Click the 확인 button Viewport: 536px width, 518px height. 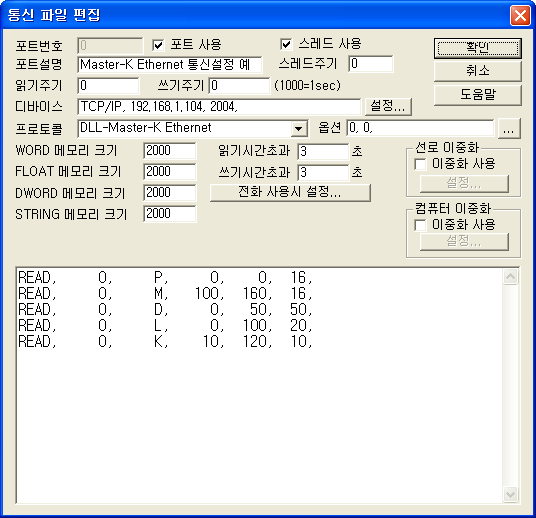pyautogui.click(x=478, y=48)
